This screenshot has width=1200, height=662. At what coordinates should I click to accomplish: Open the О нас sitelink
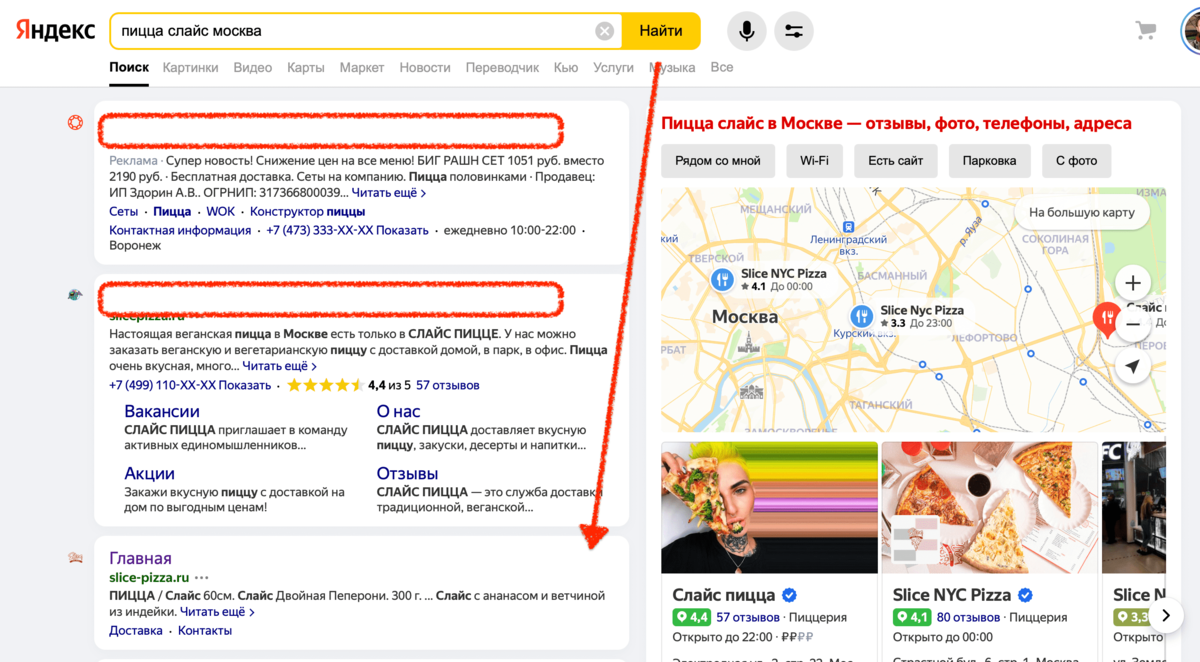398,412
